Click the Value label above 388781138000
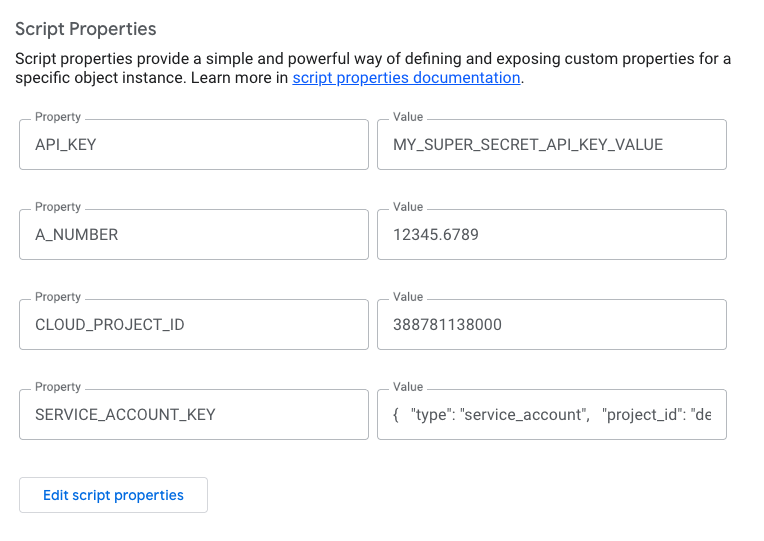Image resolution: width=764 pixels, height=541 pixels. click(x=408, y=297)
